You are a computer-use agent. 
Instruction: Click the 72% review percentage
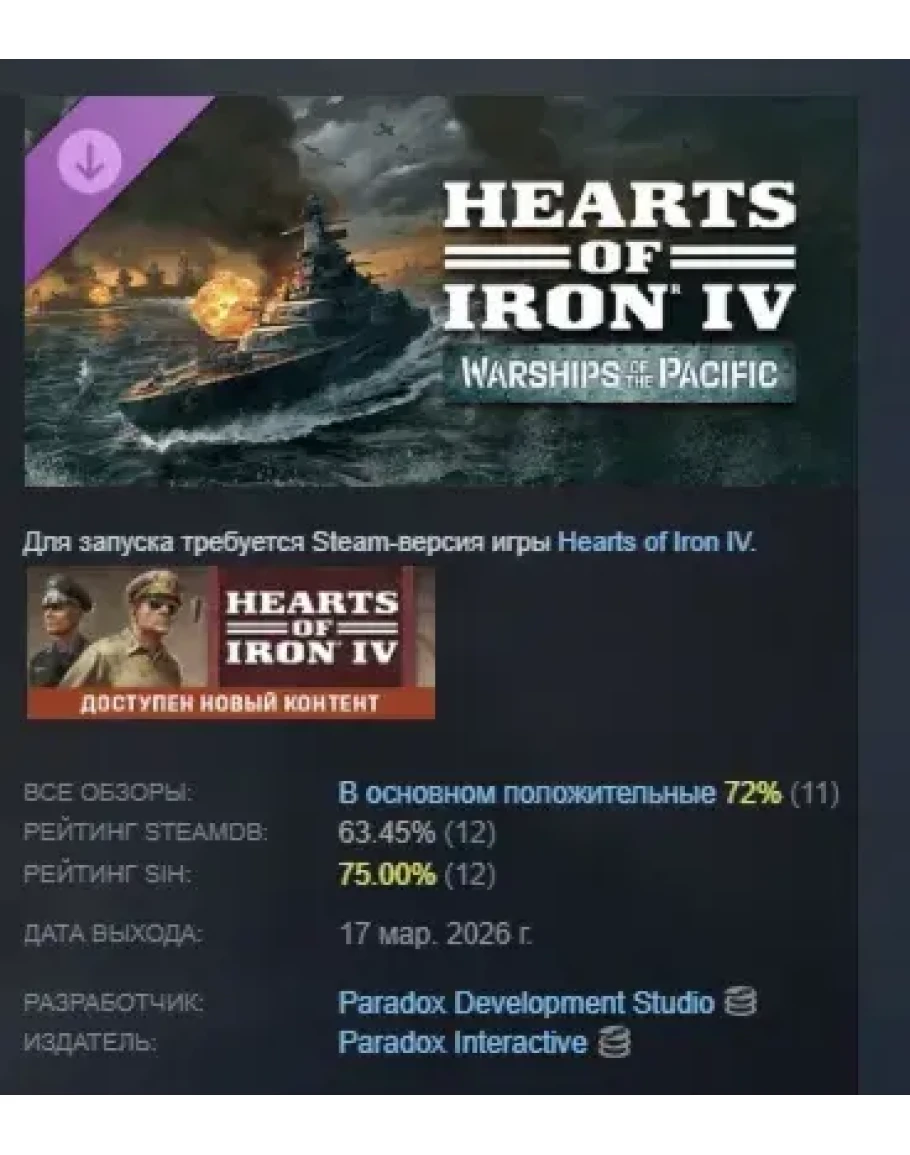point(752,793)
